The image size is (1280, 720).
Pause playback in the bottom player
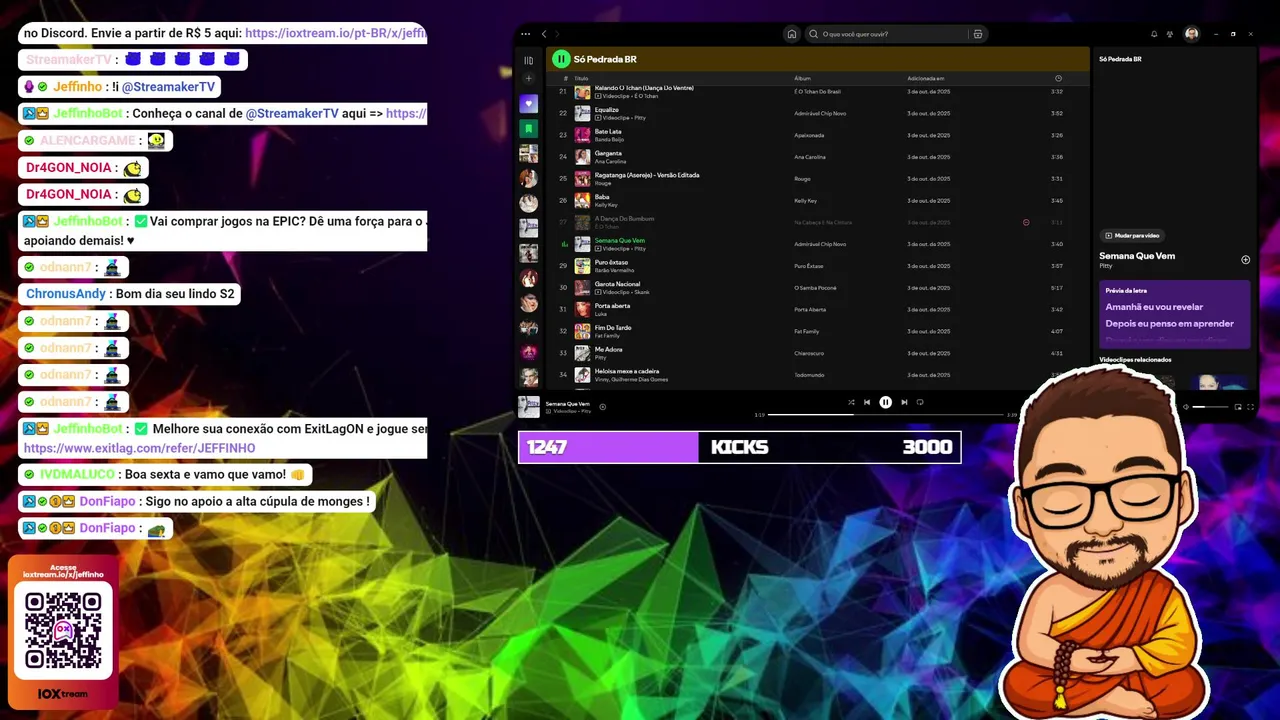click(x=885, y=402)
